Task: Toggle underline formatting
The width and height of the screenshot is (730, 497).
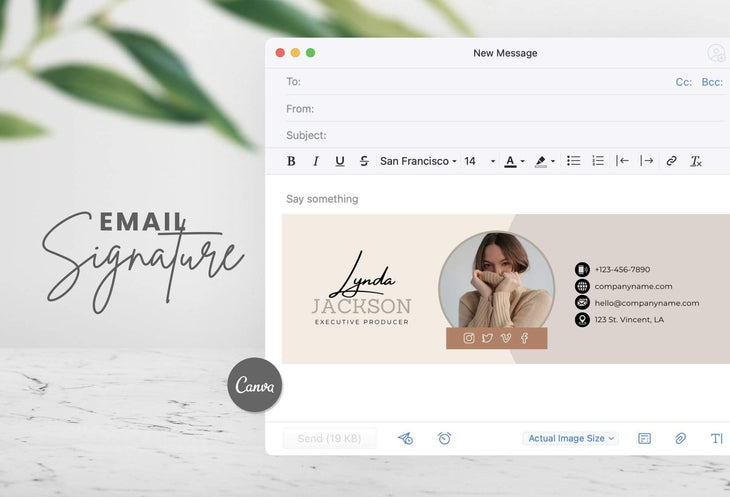Action: pos(340,161)
